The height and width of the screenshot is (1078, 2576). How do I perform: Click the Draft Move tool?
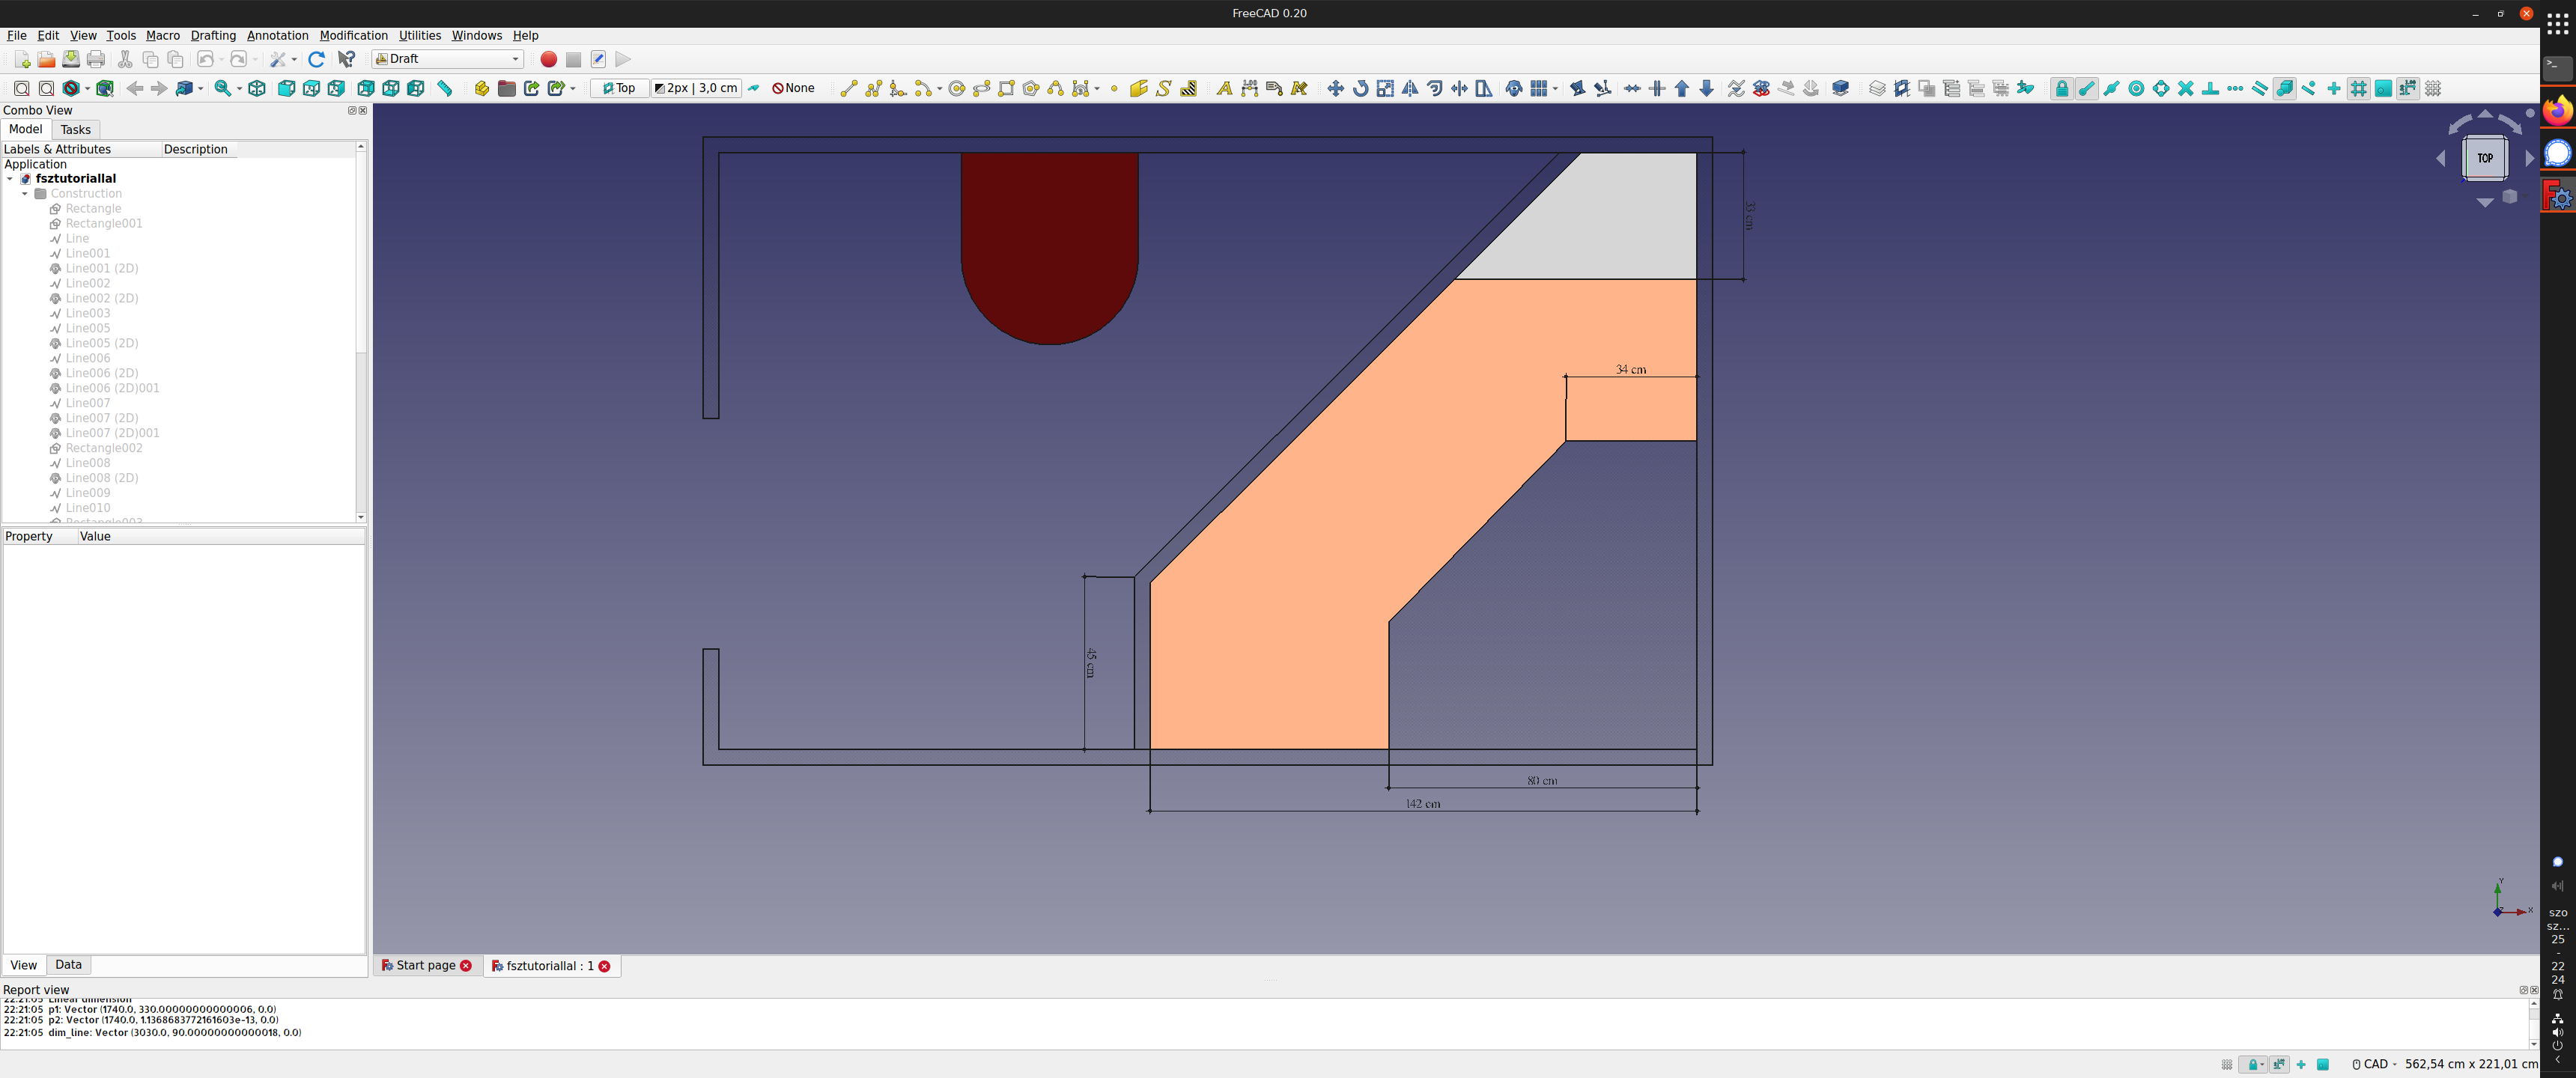pos(1335,89)
